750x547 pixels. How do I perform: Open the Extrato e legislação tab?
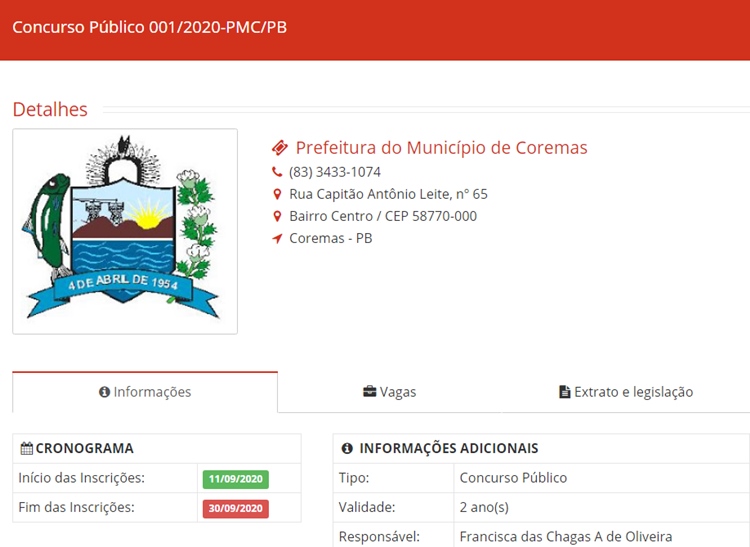pyautogui.click(x=625, y=392)
